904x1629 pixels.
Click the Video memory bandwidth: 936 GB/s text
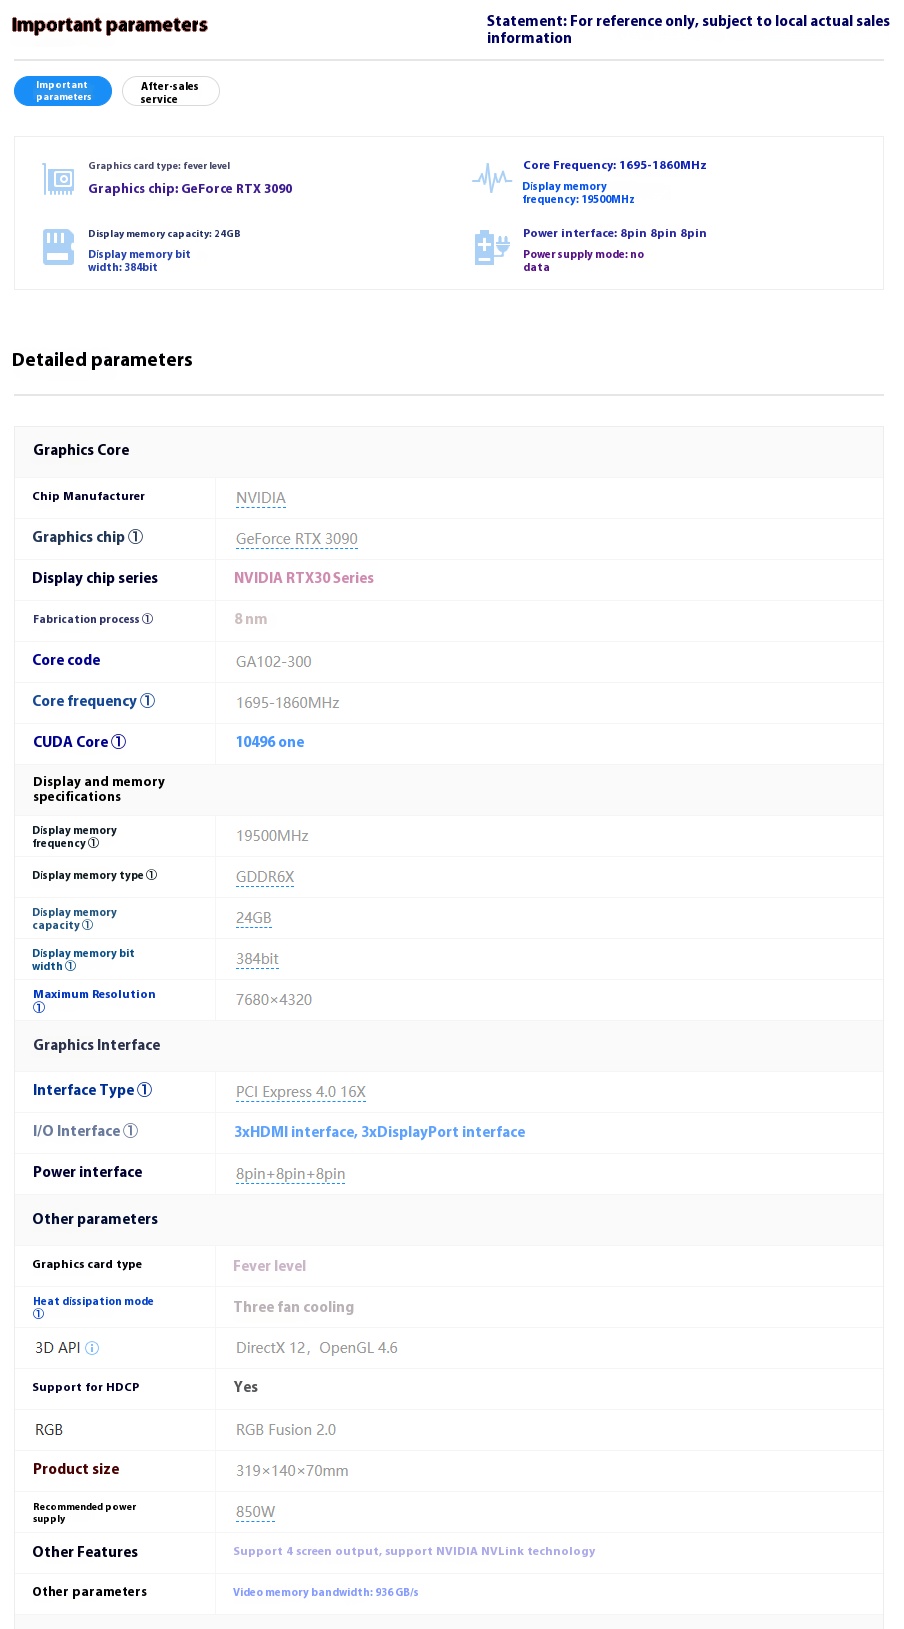(326, 1592)
